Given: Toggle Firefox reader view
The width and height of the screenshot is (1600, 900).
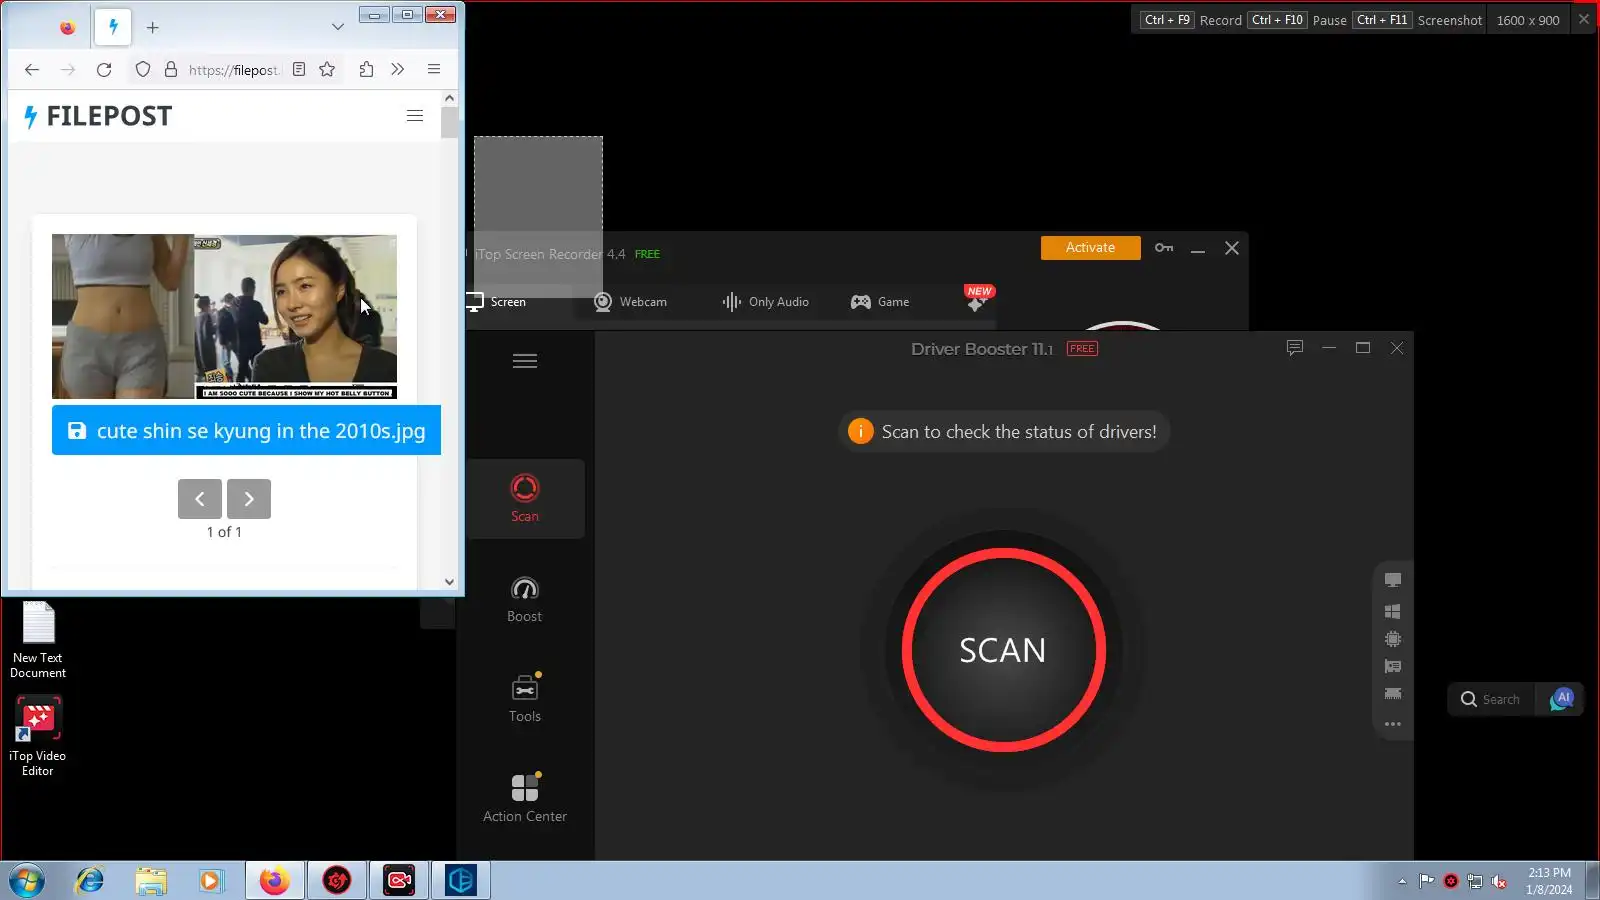Looking at the screenshot, I should 299,69.
